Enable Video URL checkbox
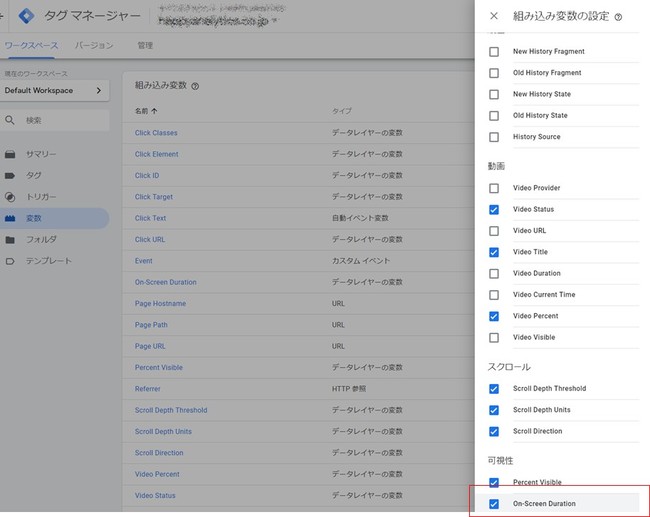The image size is (650, 517). tap(494, 231)
